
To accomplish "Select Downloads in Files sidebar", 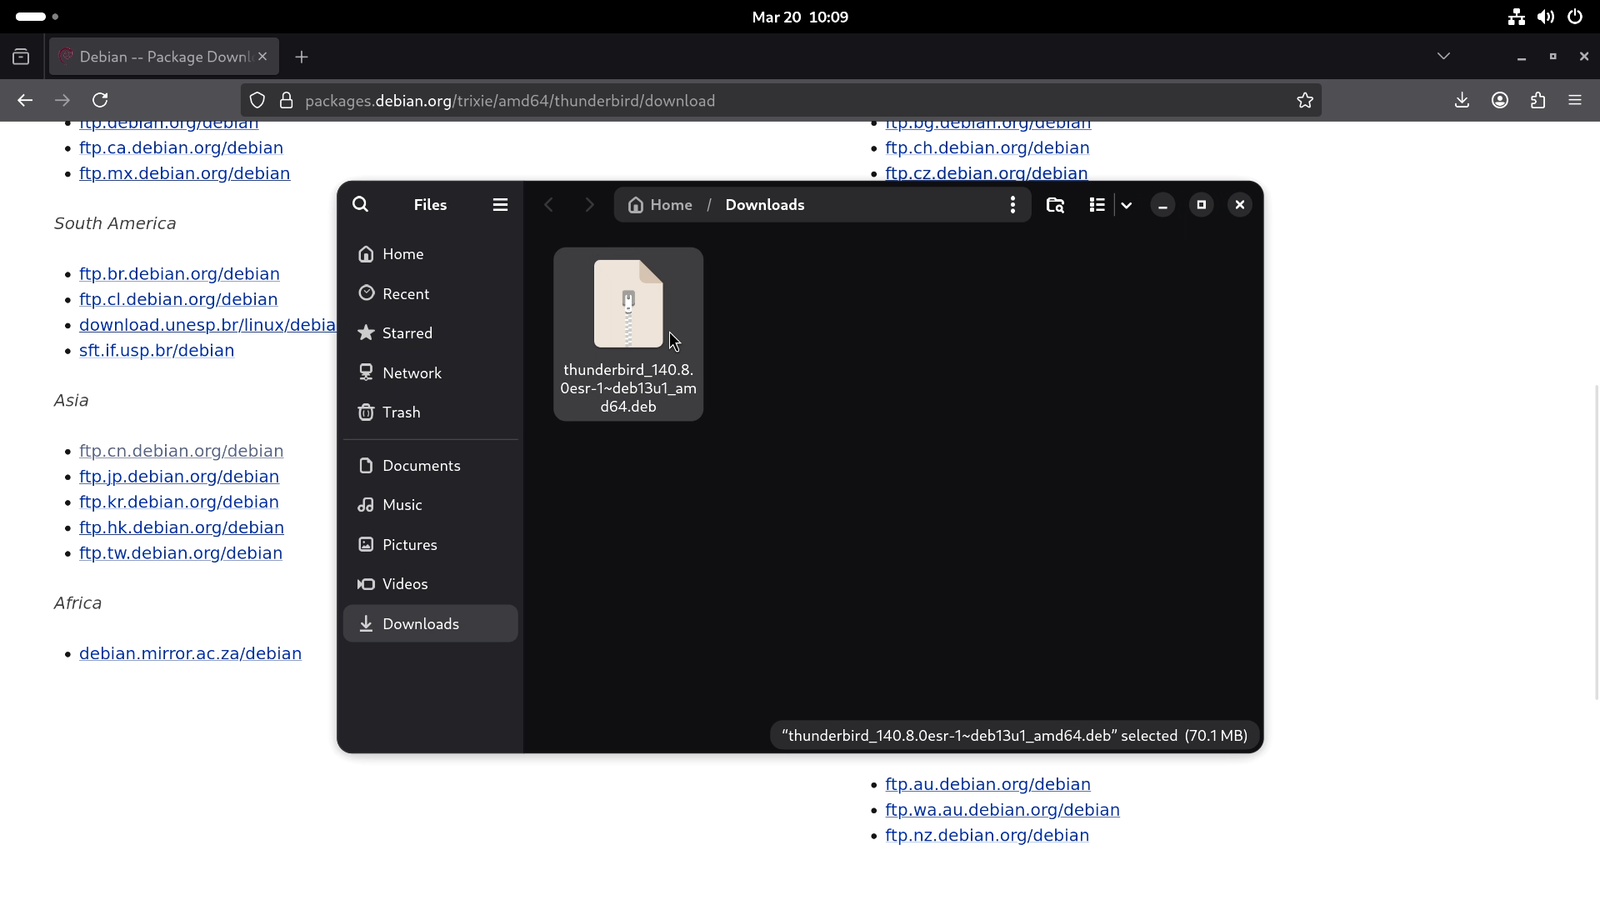I will tap(431, 623).
